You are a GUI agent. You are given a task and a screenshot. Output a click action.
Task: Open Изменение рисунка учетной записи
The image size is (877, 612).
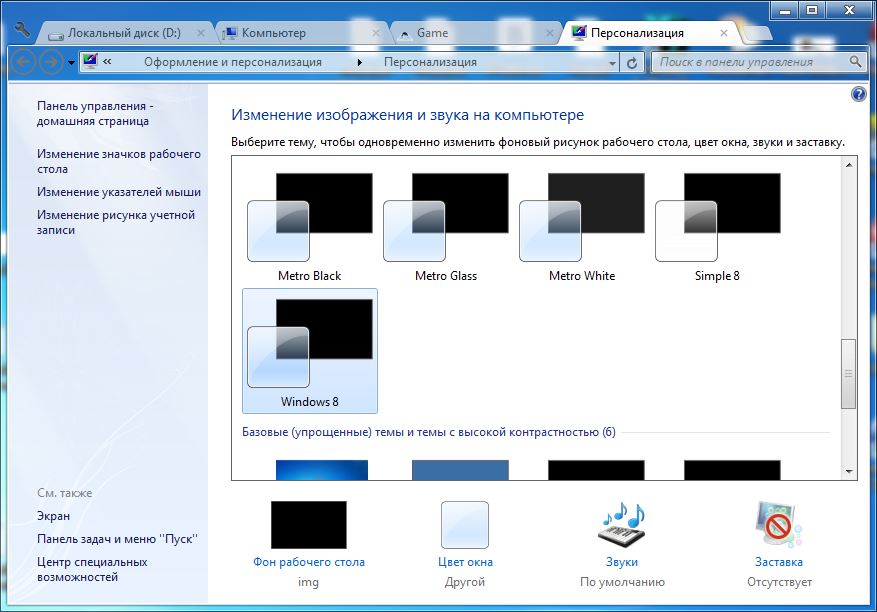pos(116,222)
